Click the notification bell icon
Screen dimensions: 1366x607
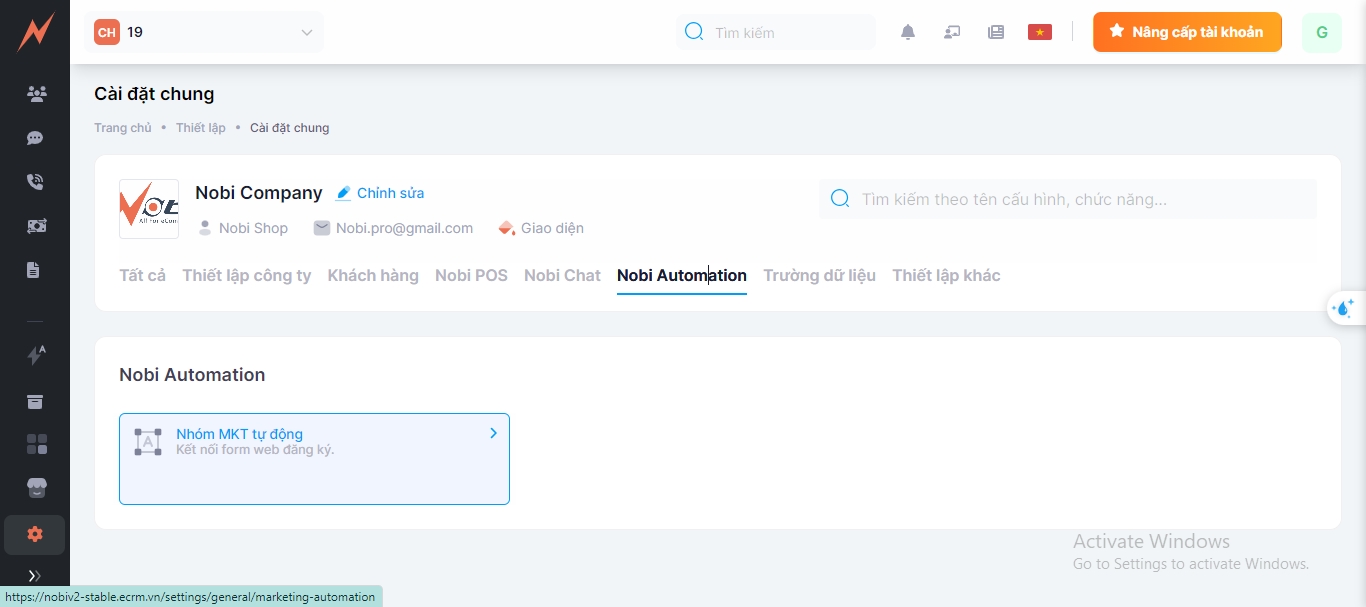[908, 32]
